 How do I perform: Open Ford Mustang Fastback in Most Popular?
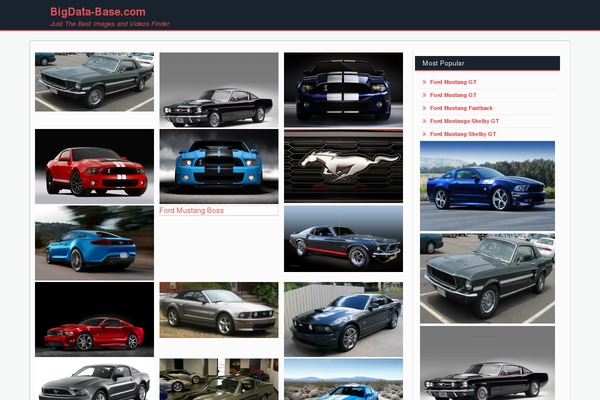click(x=461, y=108)
